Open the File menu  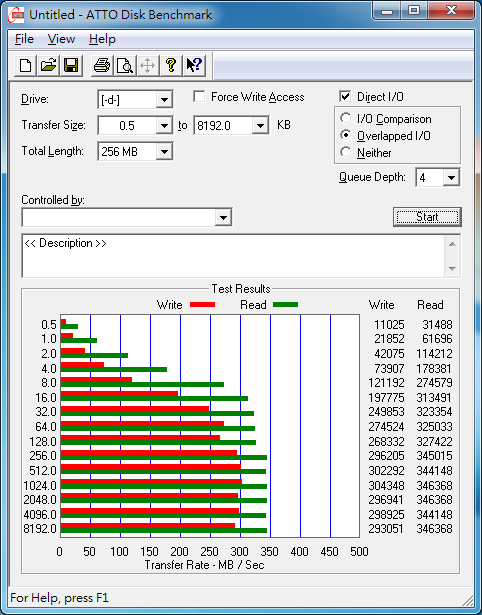click(x=24, y=39)
